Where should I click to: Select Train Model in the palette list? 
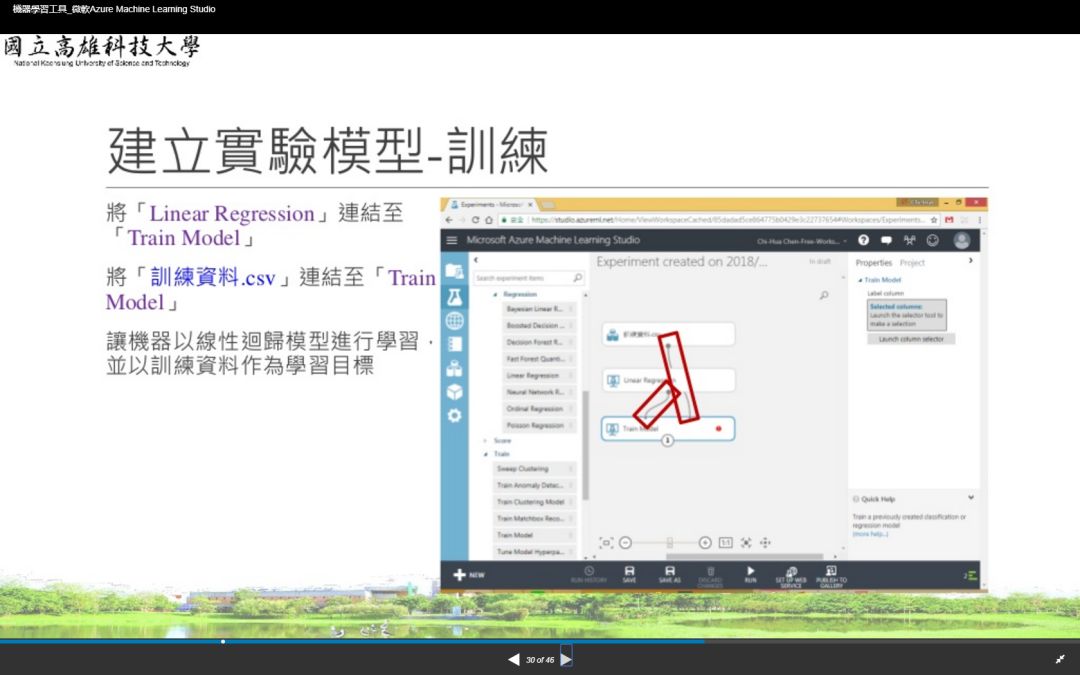coord(534,535)
